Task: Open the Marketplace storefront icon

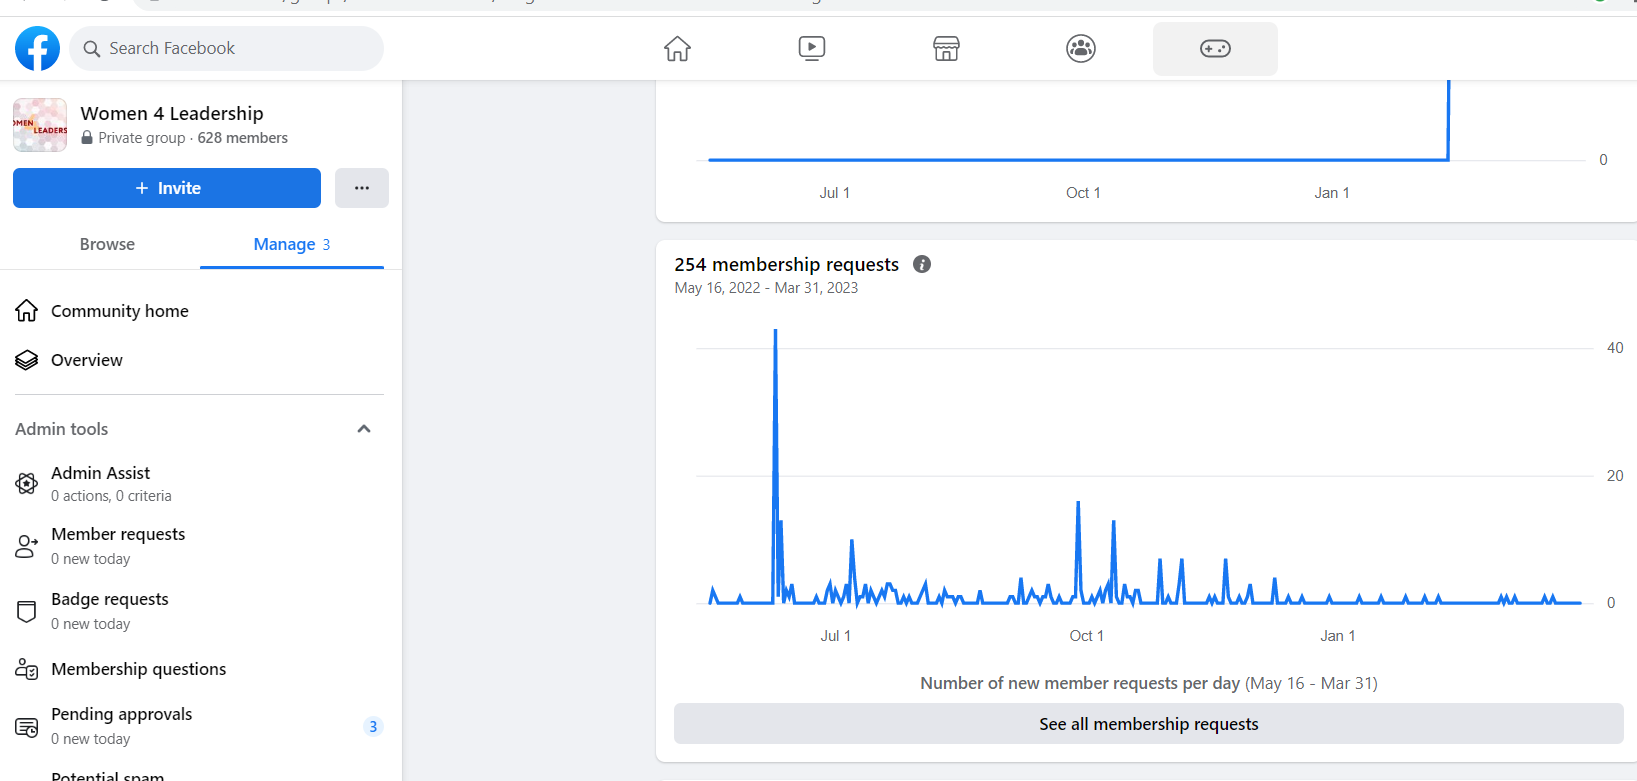Action: point(946,48)
